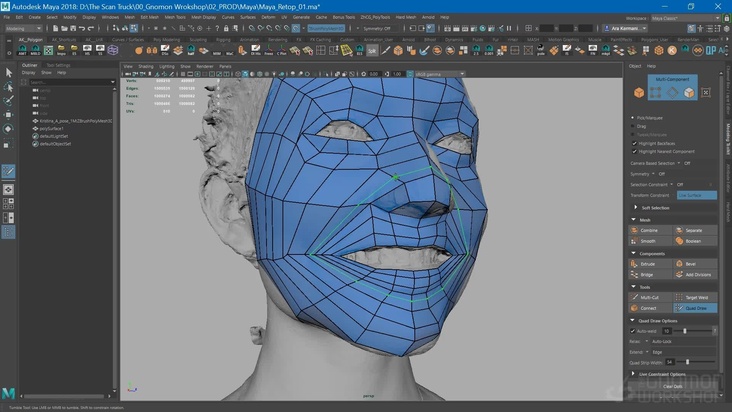Collapse the Mesh section in toolkit
The height and width of the screenshot is (412, 732).
[x=633, y=220]
